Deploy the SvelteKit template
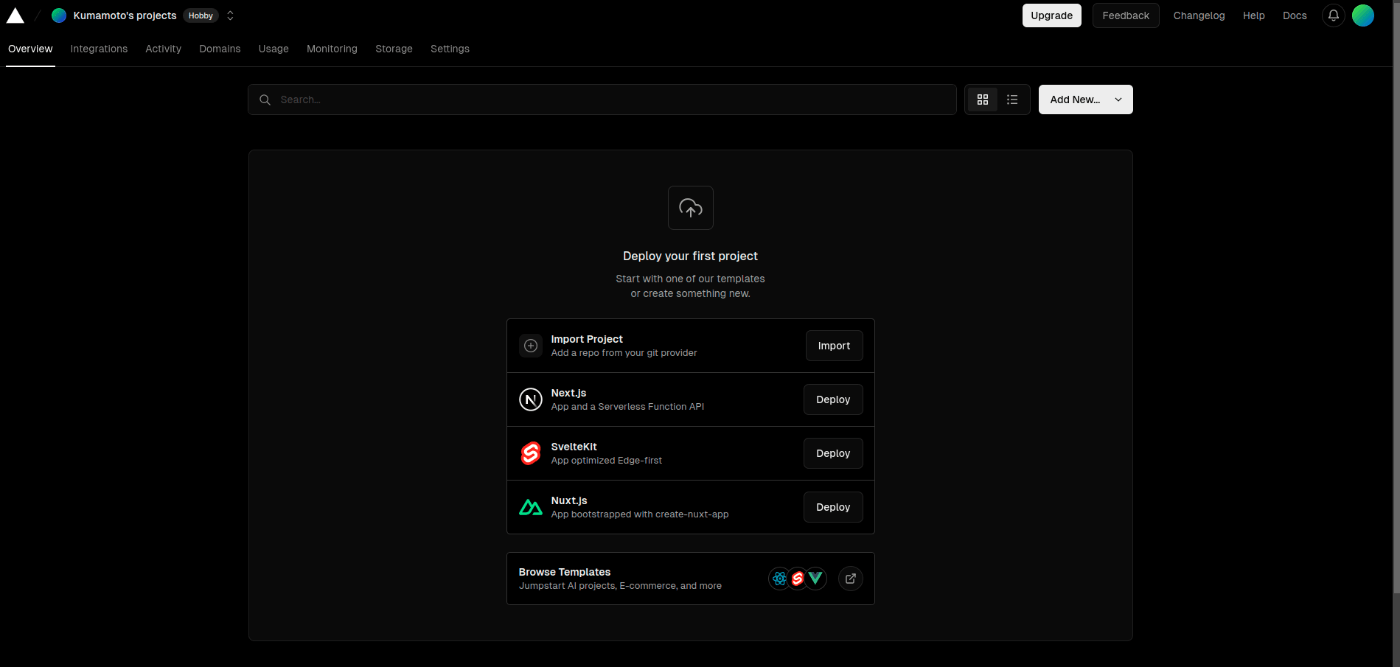The image size is (1400, 667). [x=833, y=453]
